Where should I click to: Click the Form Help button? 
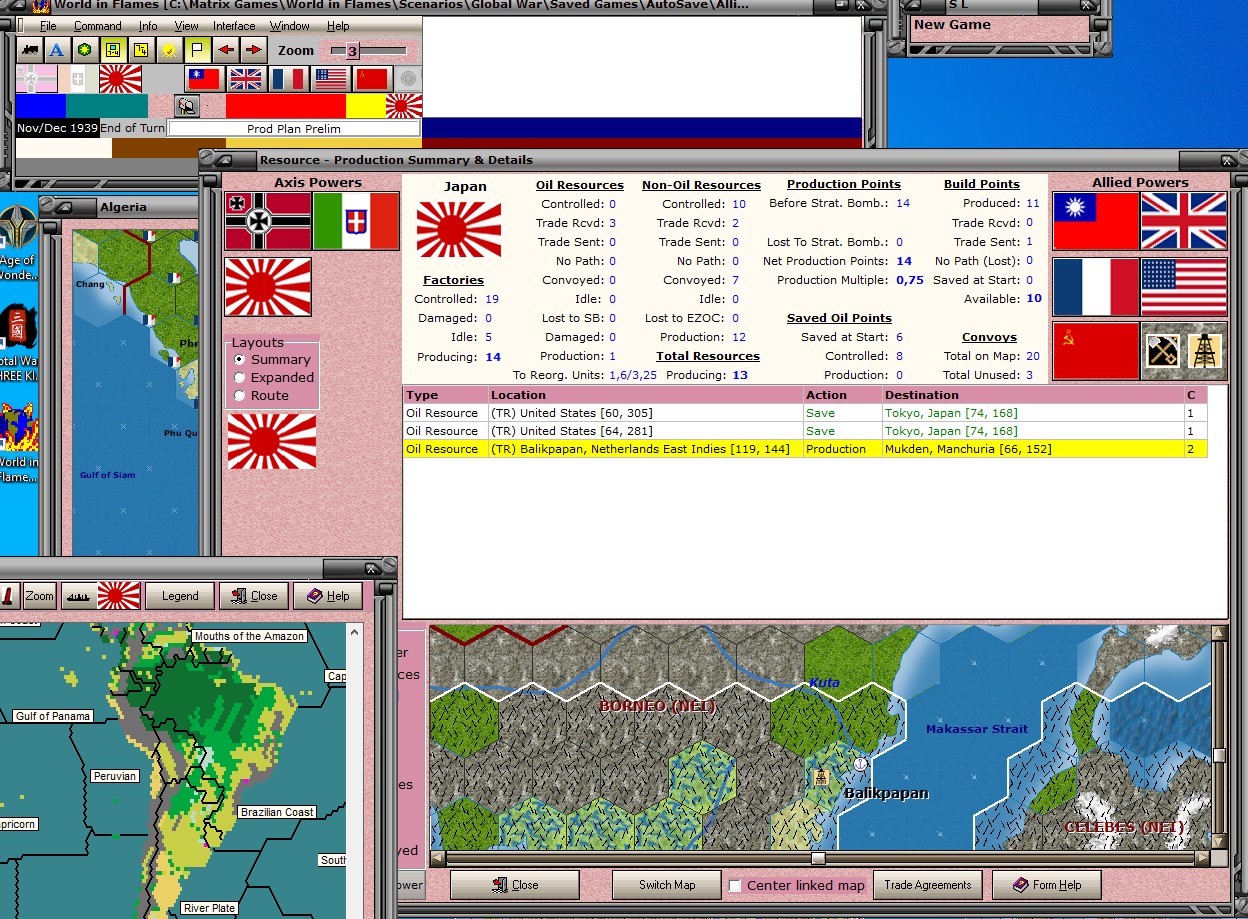[x=1046, y=885]
